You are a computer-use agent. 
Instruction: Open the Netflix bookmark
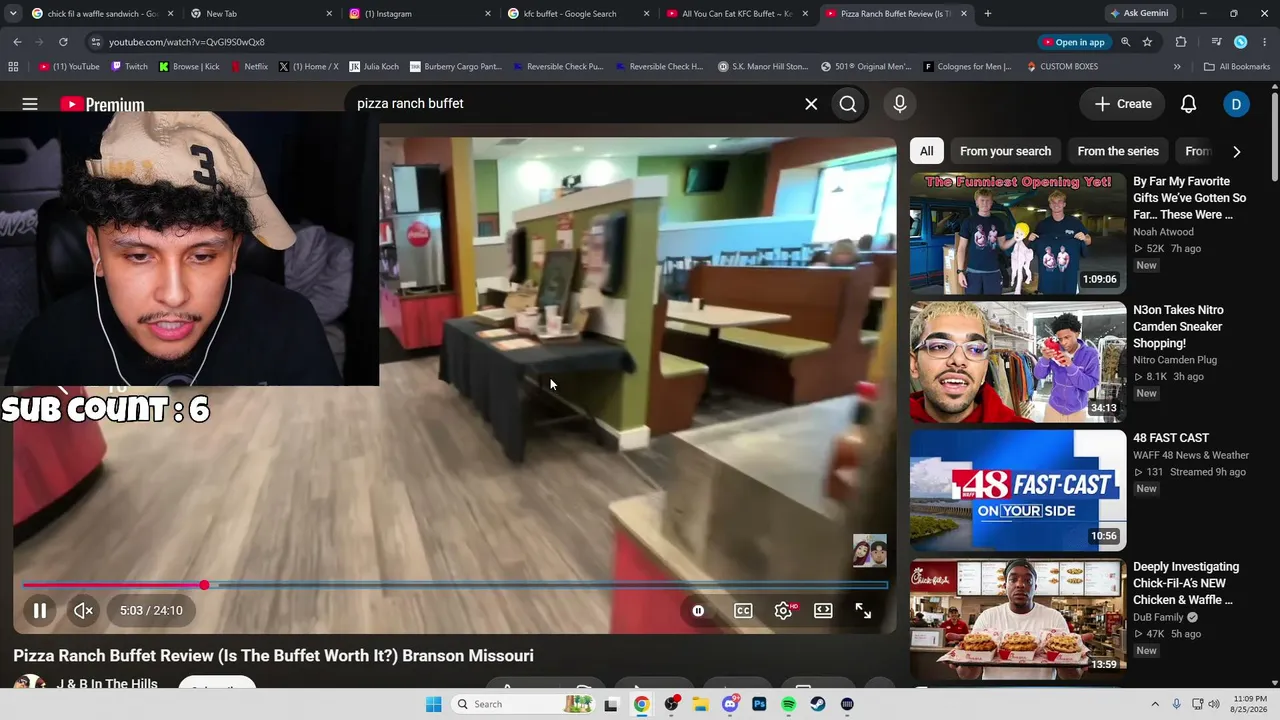[248, 67]
